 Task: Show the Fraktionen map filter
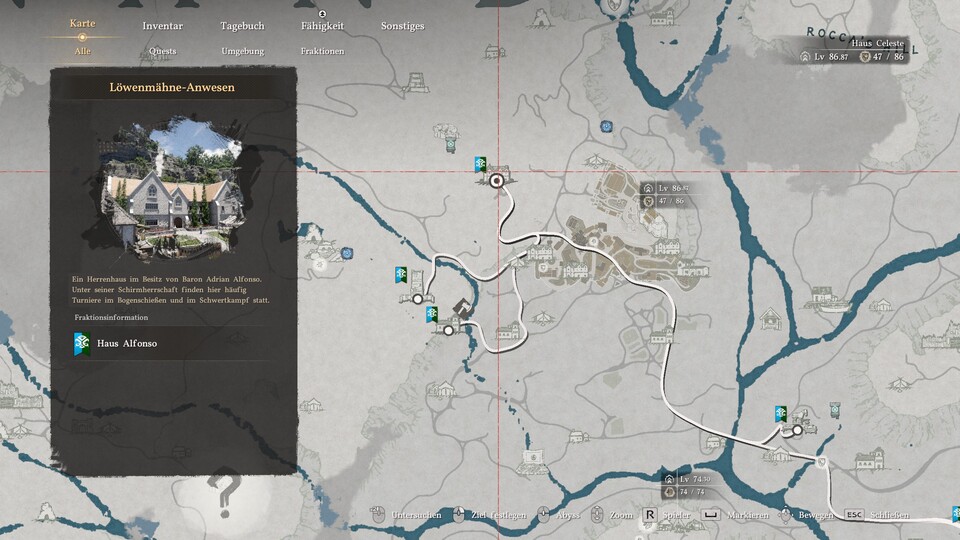point(322,50)
